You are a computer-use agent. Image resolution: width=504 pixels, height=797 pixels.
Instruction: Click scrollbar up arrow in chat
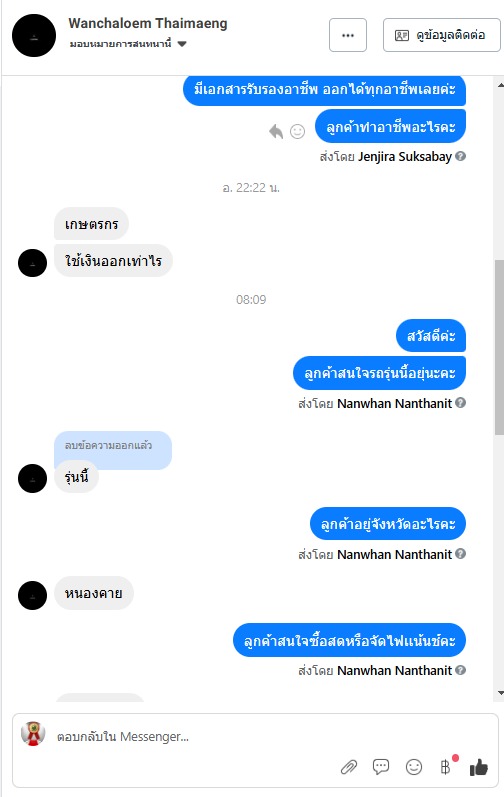[500, 85]
